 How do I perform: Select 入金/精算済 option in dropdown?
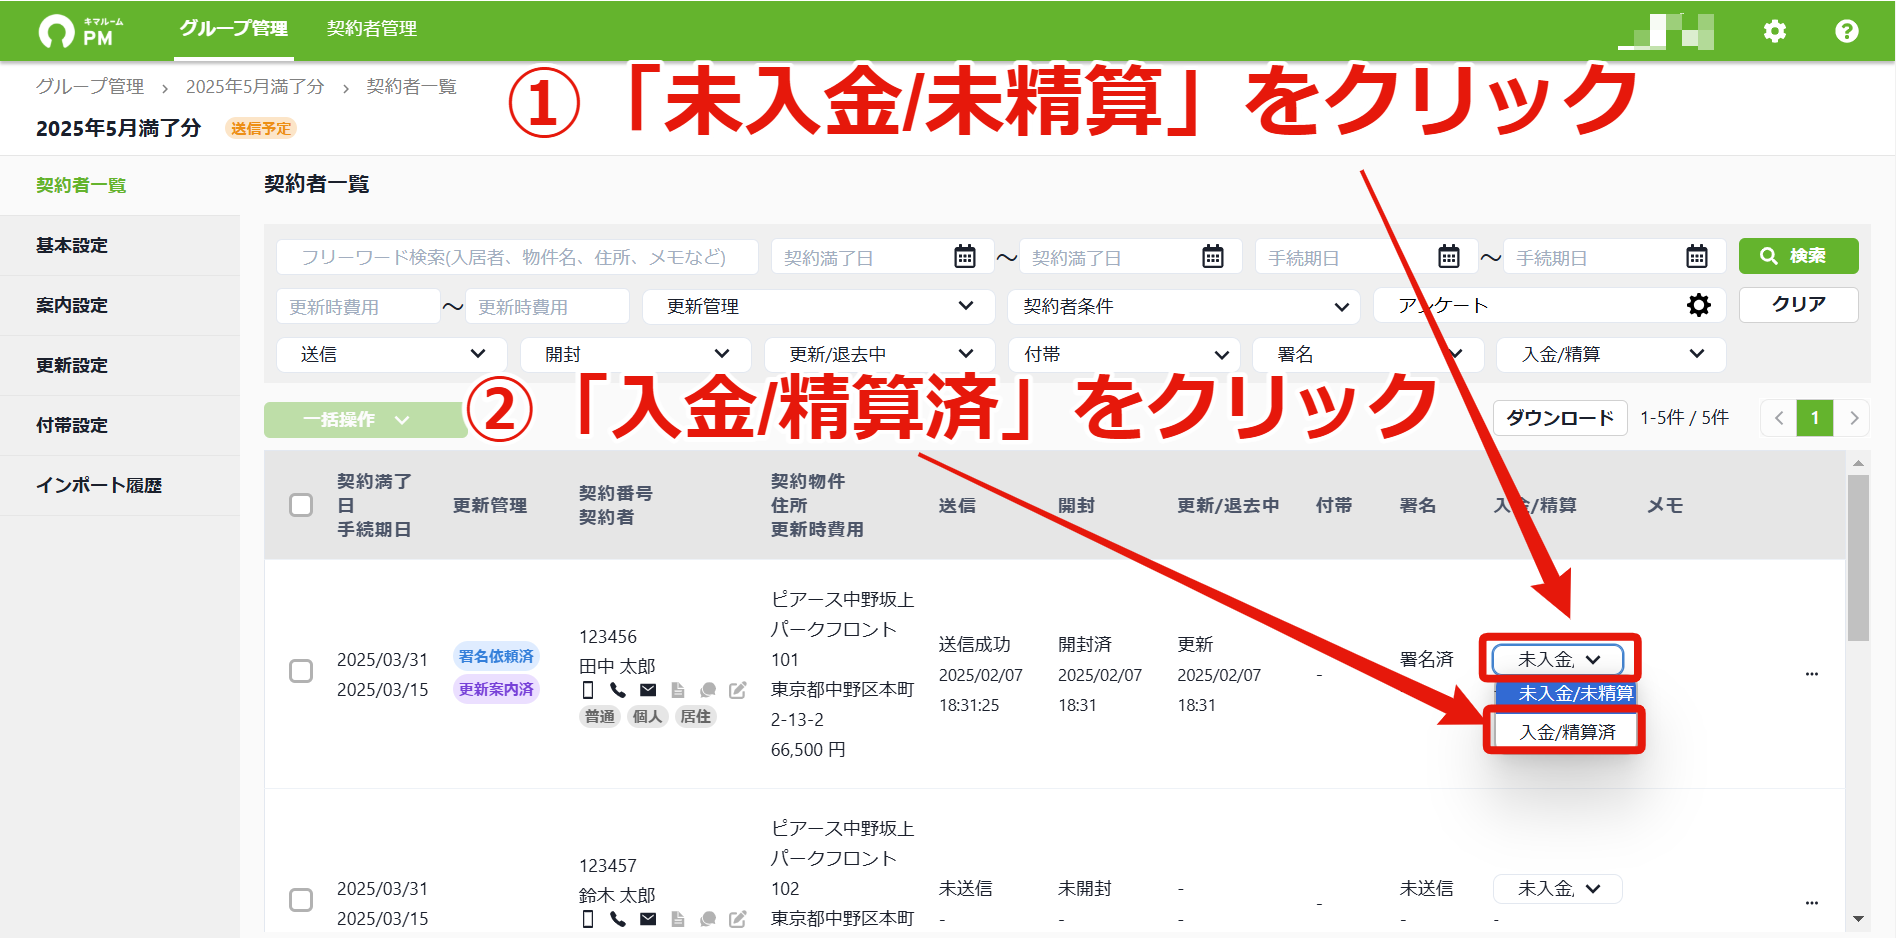coord(1567,732)
